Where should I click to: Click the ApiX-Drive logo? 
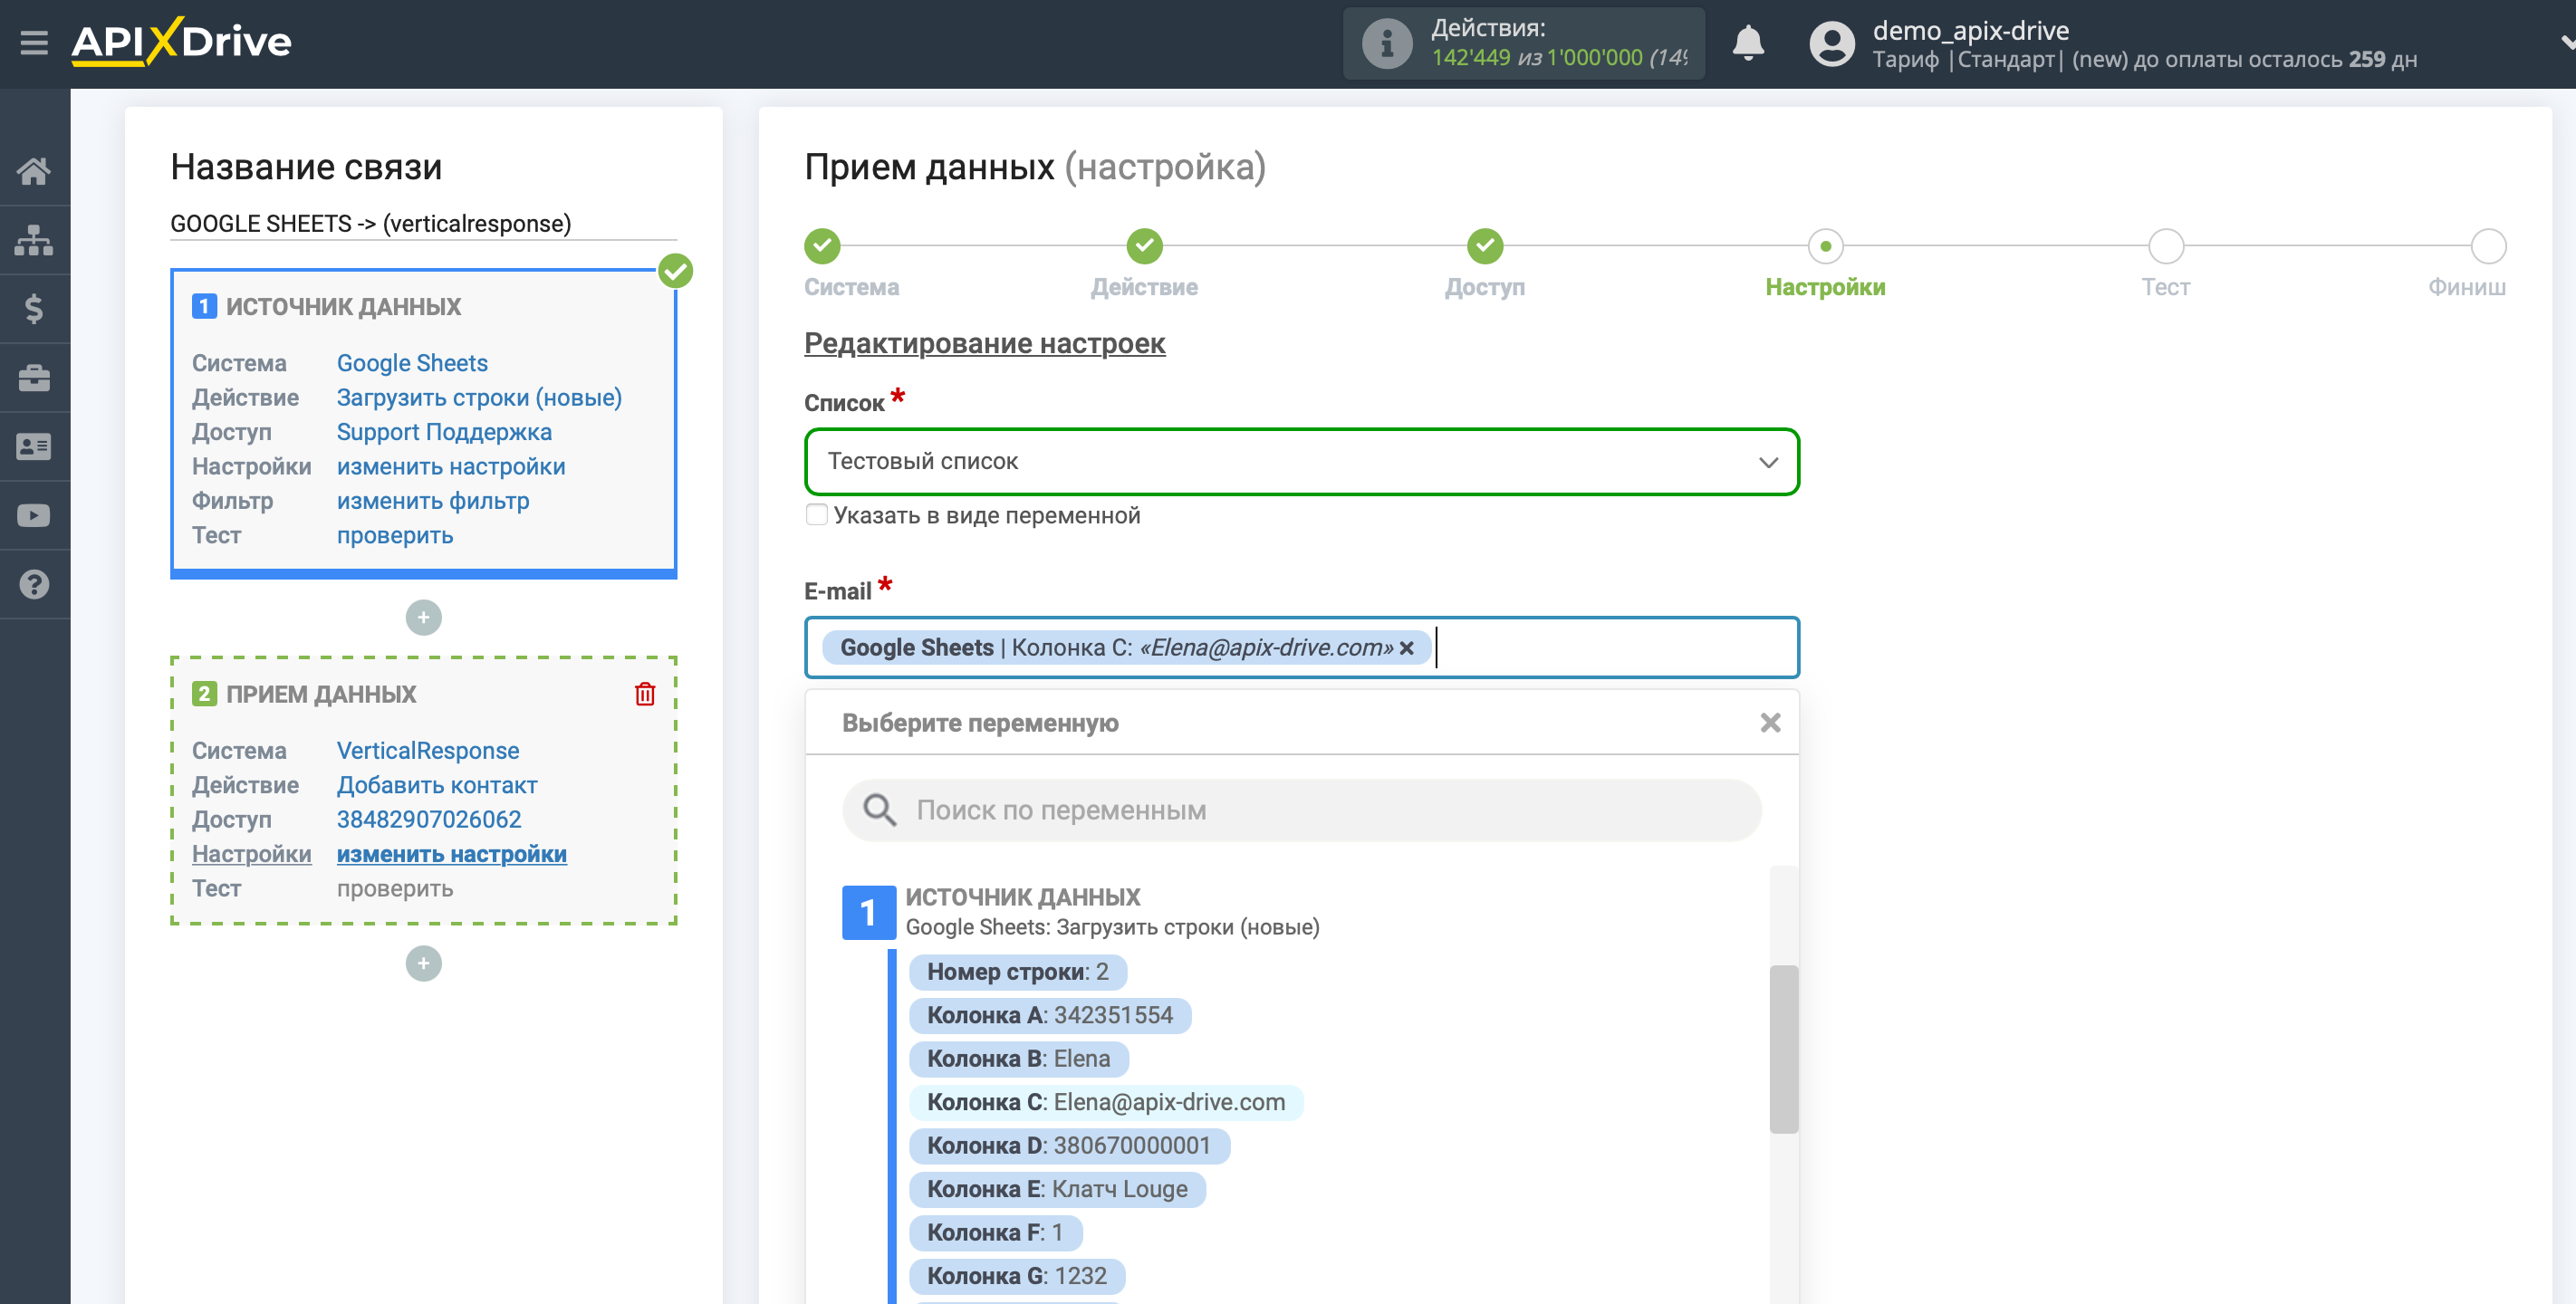(181, 42)
